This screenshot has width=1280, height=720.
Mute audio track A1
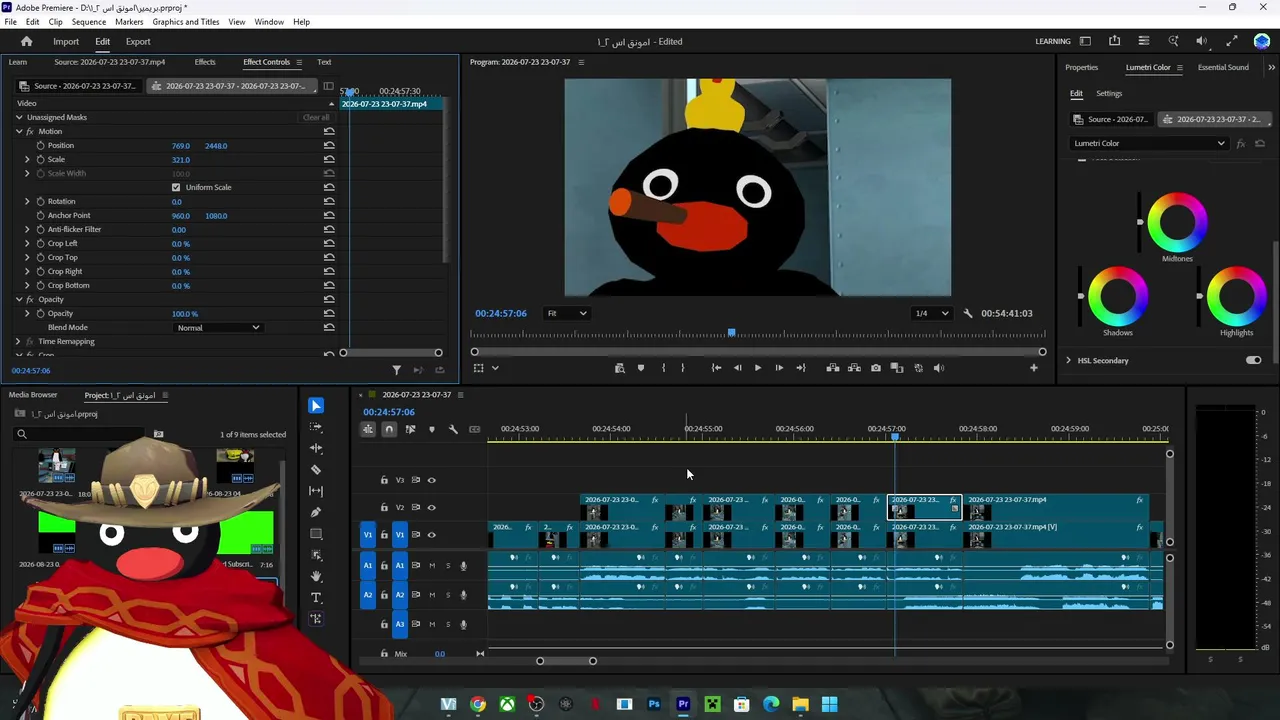432,566
